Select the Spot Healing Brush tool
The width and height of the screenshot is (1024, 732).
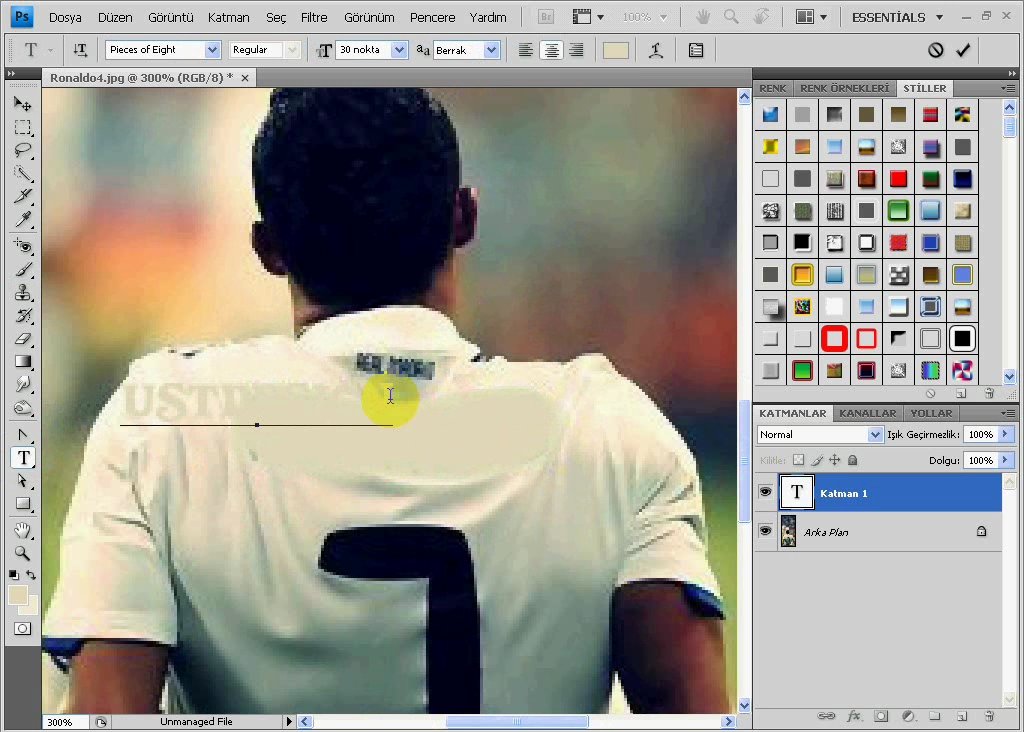(x=23, y=246)
